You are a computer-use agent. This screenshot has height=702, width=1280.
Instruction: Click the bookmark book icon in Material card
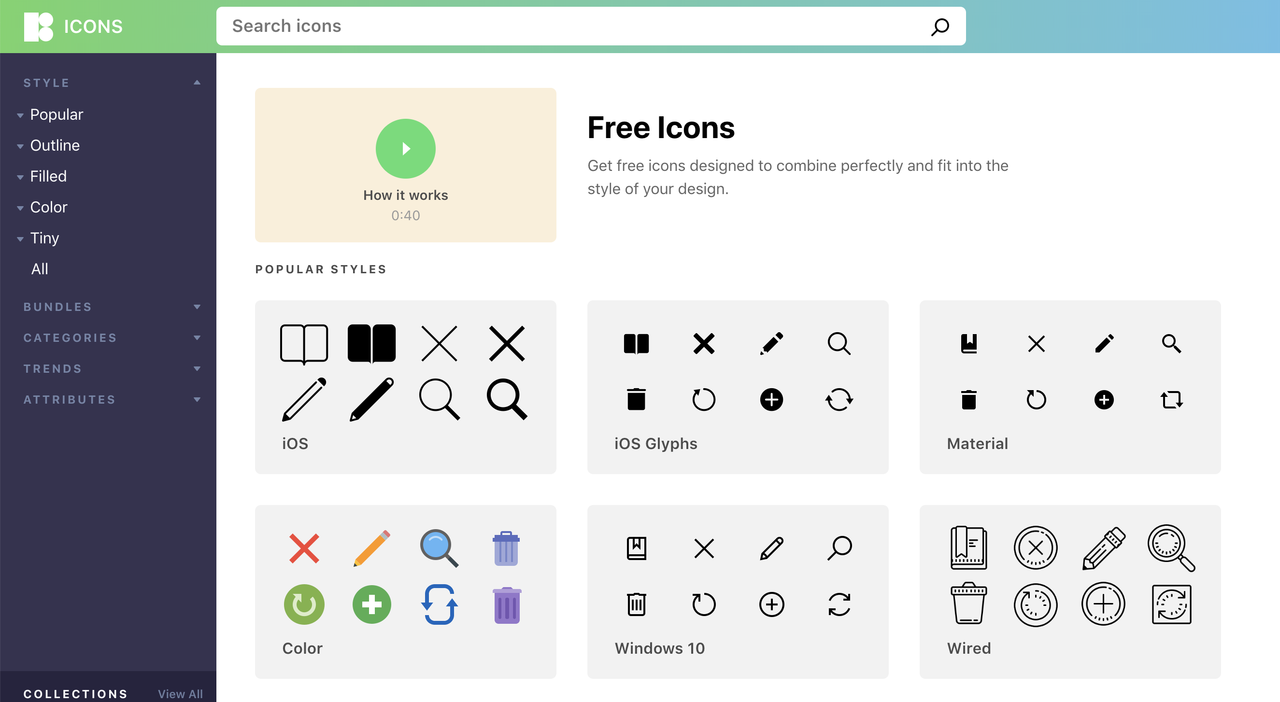[x=969, y=344]
